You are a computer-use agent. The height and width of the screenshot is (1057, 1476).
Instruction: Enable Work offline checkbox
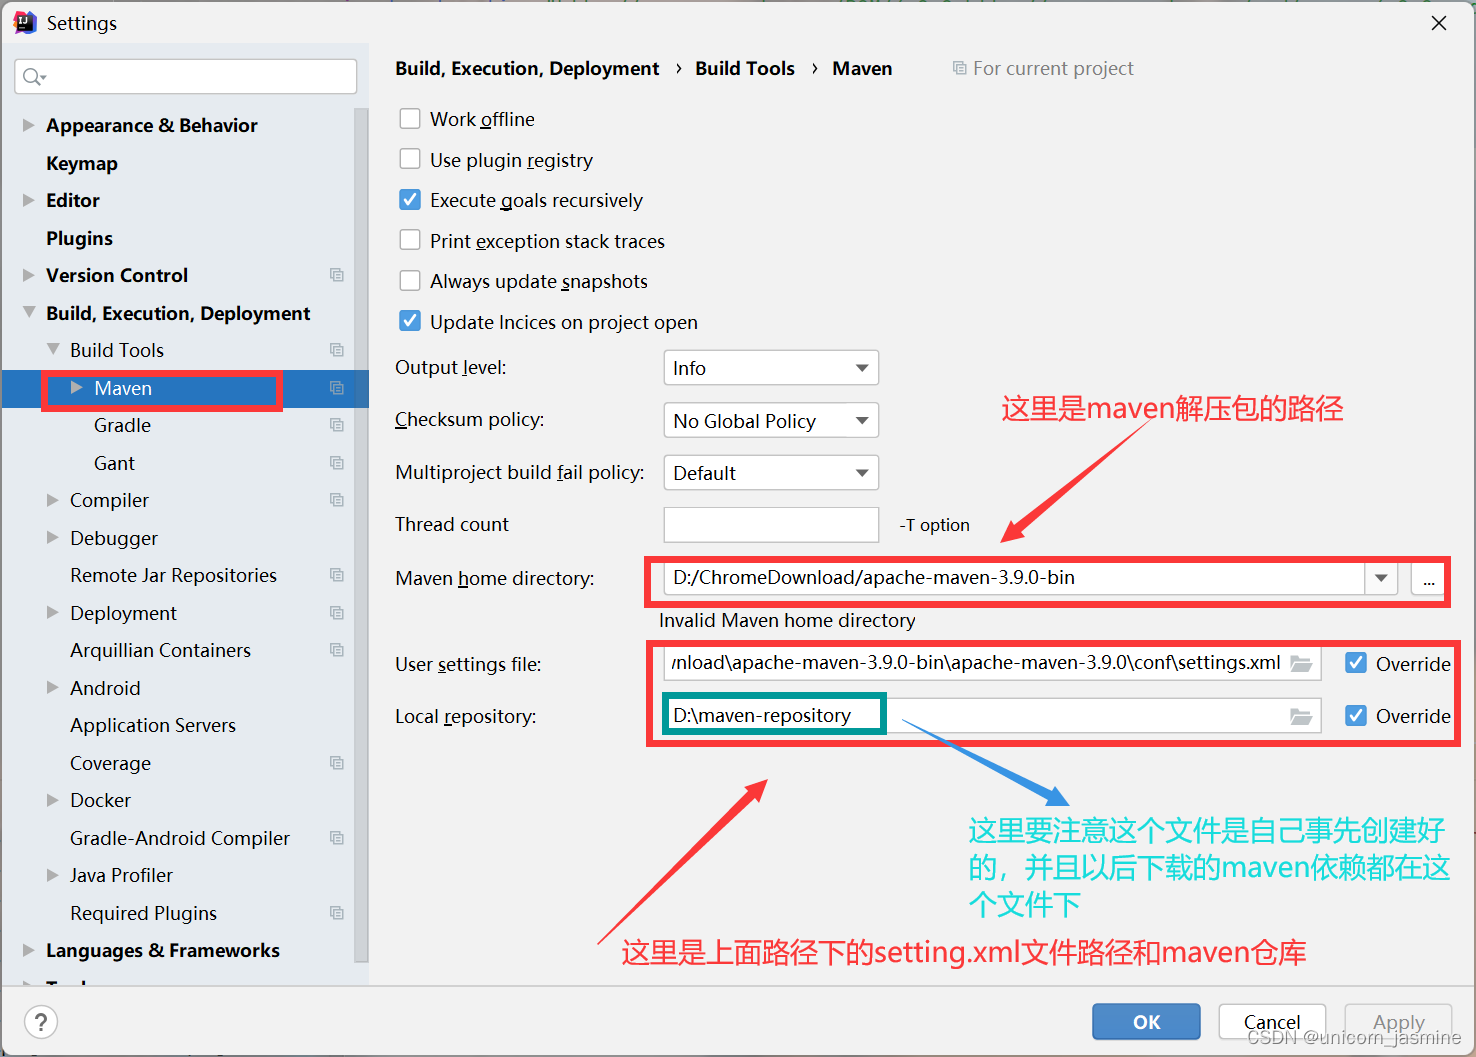tap(410, 119)
